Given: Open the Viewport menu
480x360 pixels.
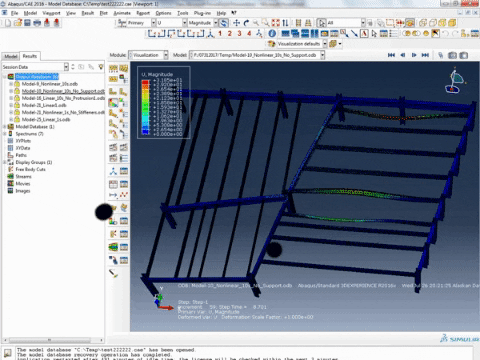Looking at the screenshot, I should click(x=51, y=13).
